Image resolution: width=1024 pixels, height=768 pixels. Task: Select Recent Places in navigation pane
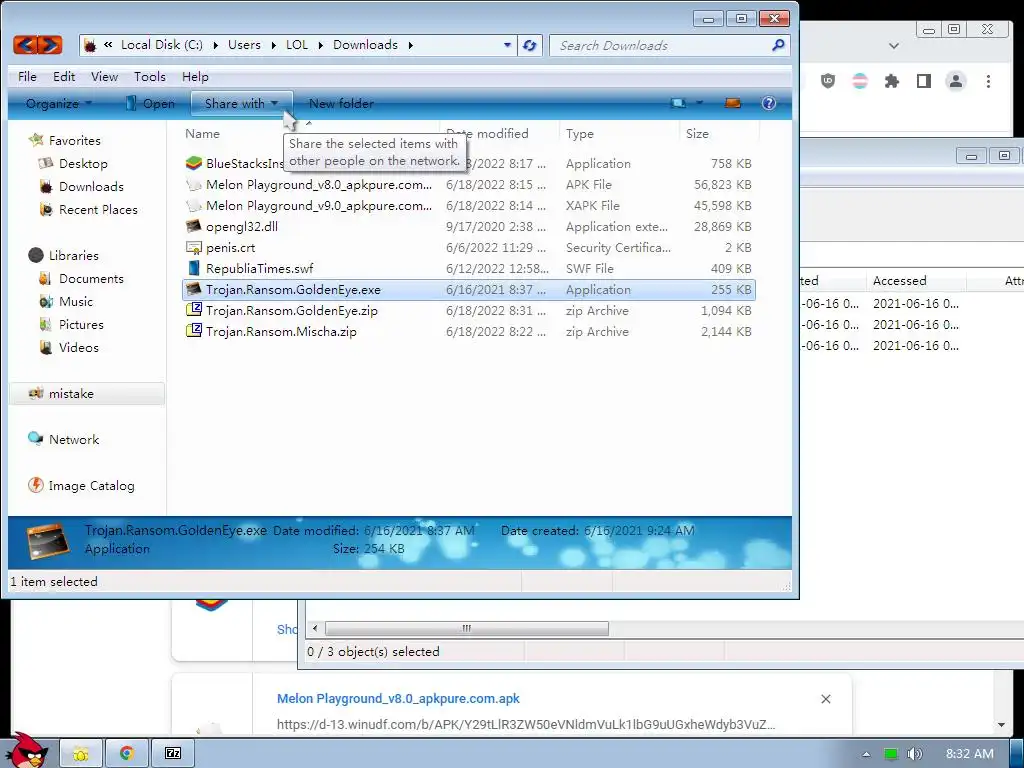[x=98, y=209]
